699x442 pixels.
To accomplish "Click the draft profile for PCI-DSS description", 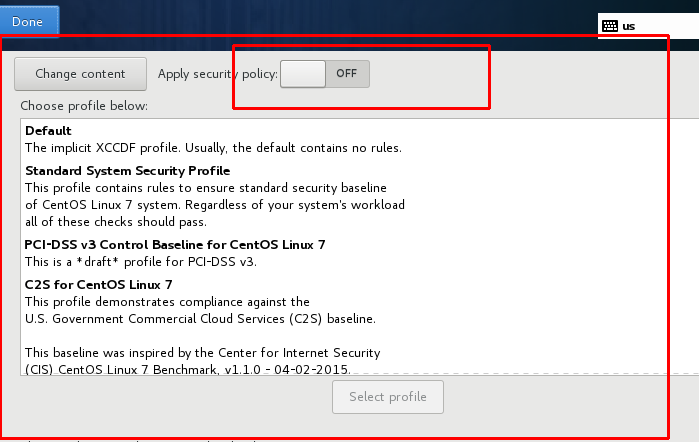I will [x=140, y=262].
